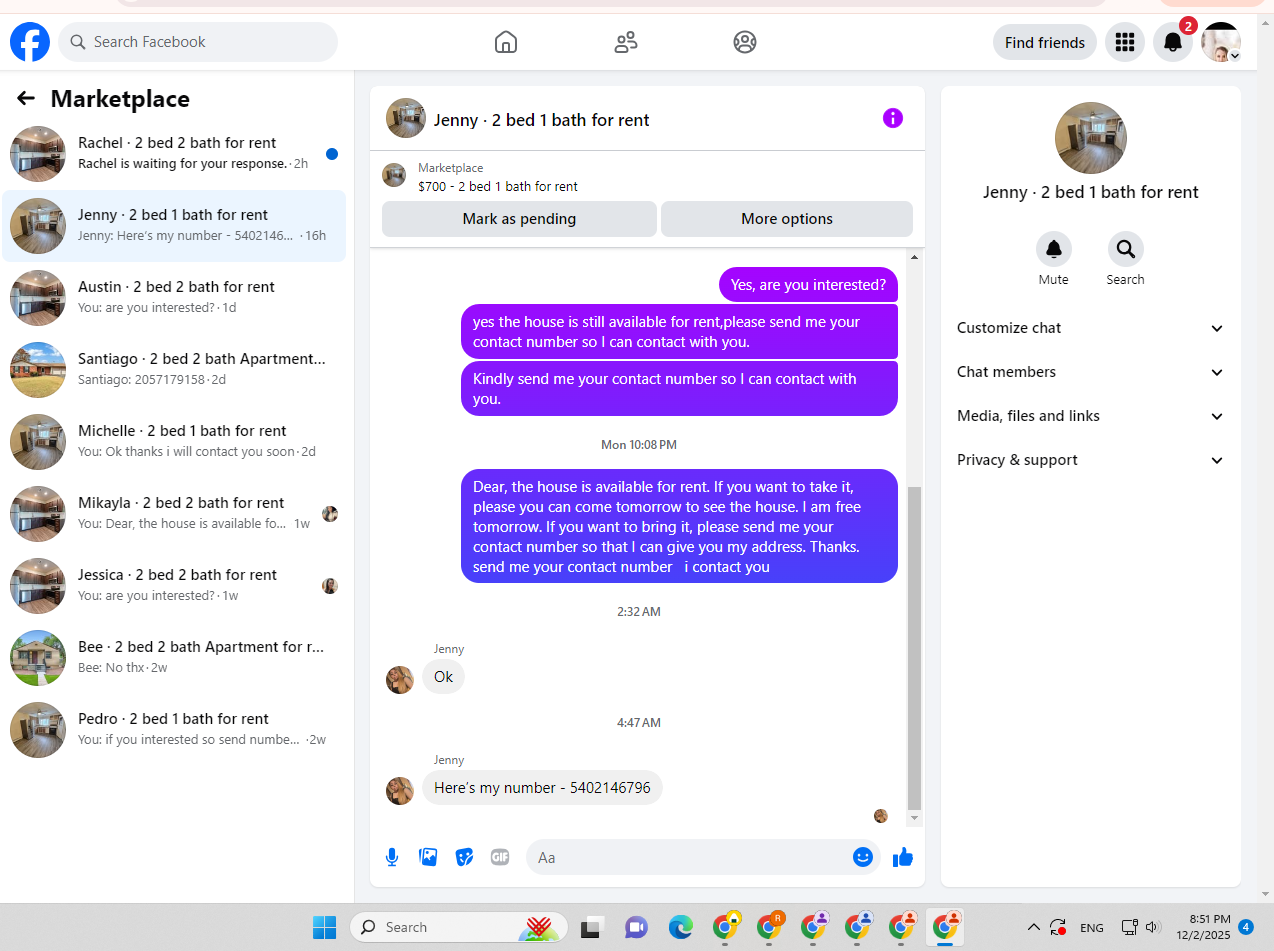Open Jenny's avatar next to Ok message

pyautogui.click(x=400, y=680)
